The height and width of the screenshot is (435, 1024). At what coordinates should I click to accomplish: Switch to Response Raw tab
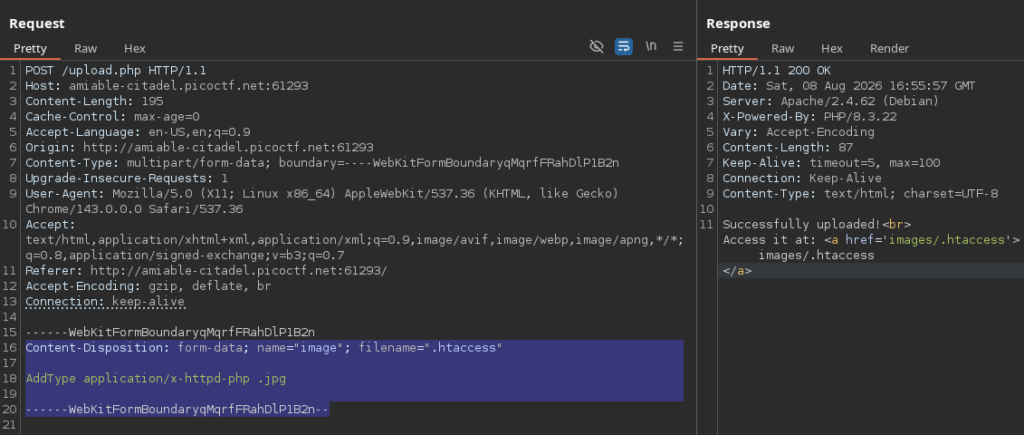(x=782, y=48)
